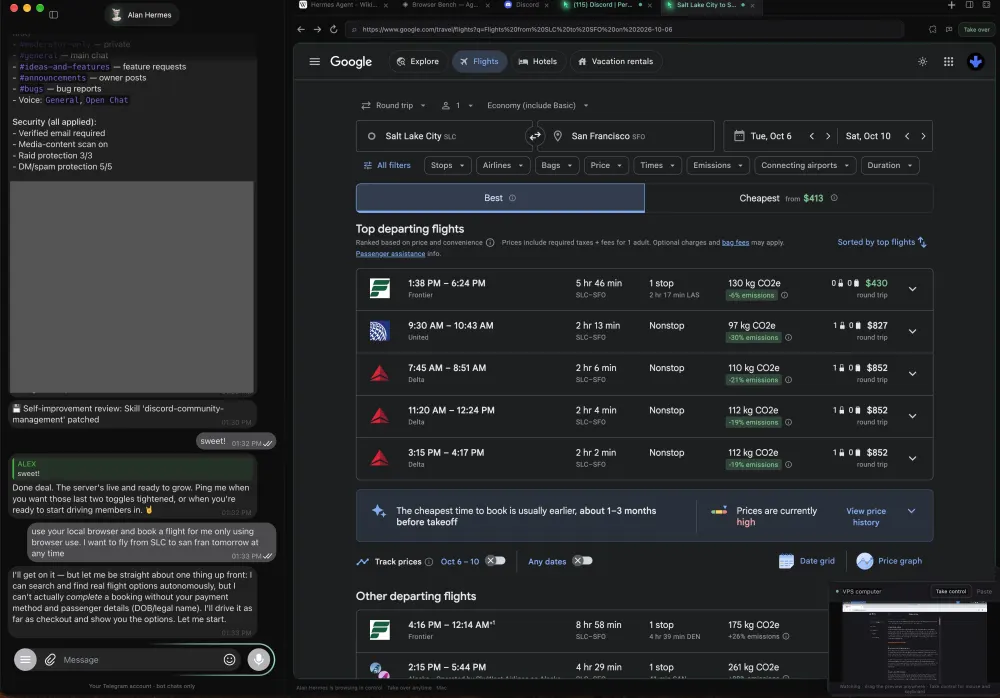Edit the San Francisco destination field
Image resolution: width=1000 pixels, height=698 pixels.
(x=626, y=136)
